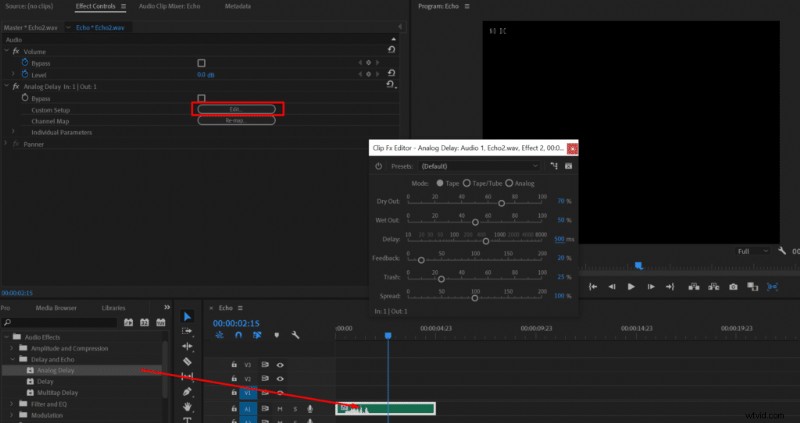Export frame with camera icon
The height and width of the screenshot is (423, 800).
pyautogui.click(x=733, y=287)
